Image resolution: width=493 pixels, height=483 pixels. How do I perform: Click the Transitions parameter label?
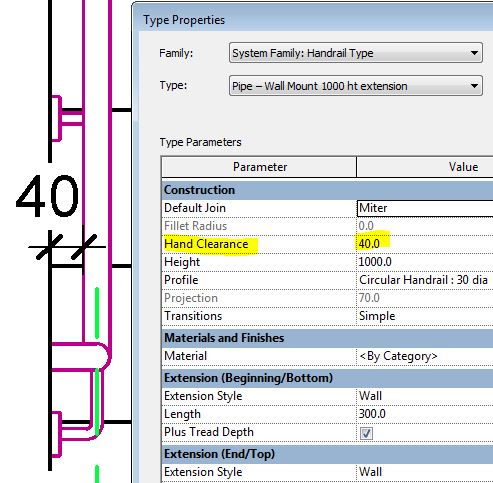(x=193, y=316)
